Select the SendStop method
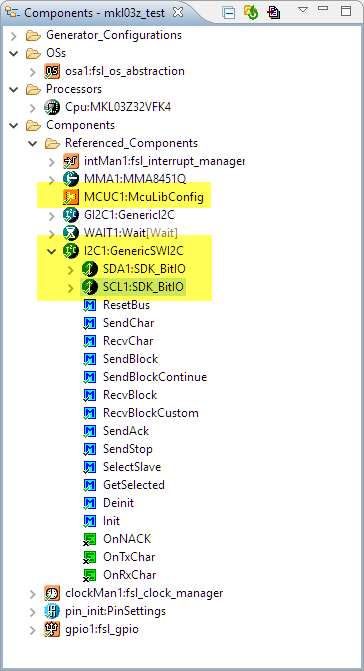This screenshot has width=364, height=671. pyautogui.click(x=127, y=449)
